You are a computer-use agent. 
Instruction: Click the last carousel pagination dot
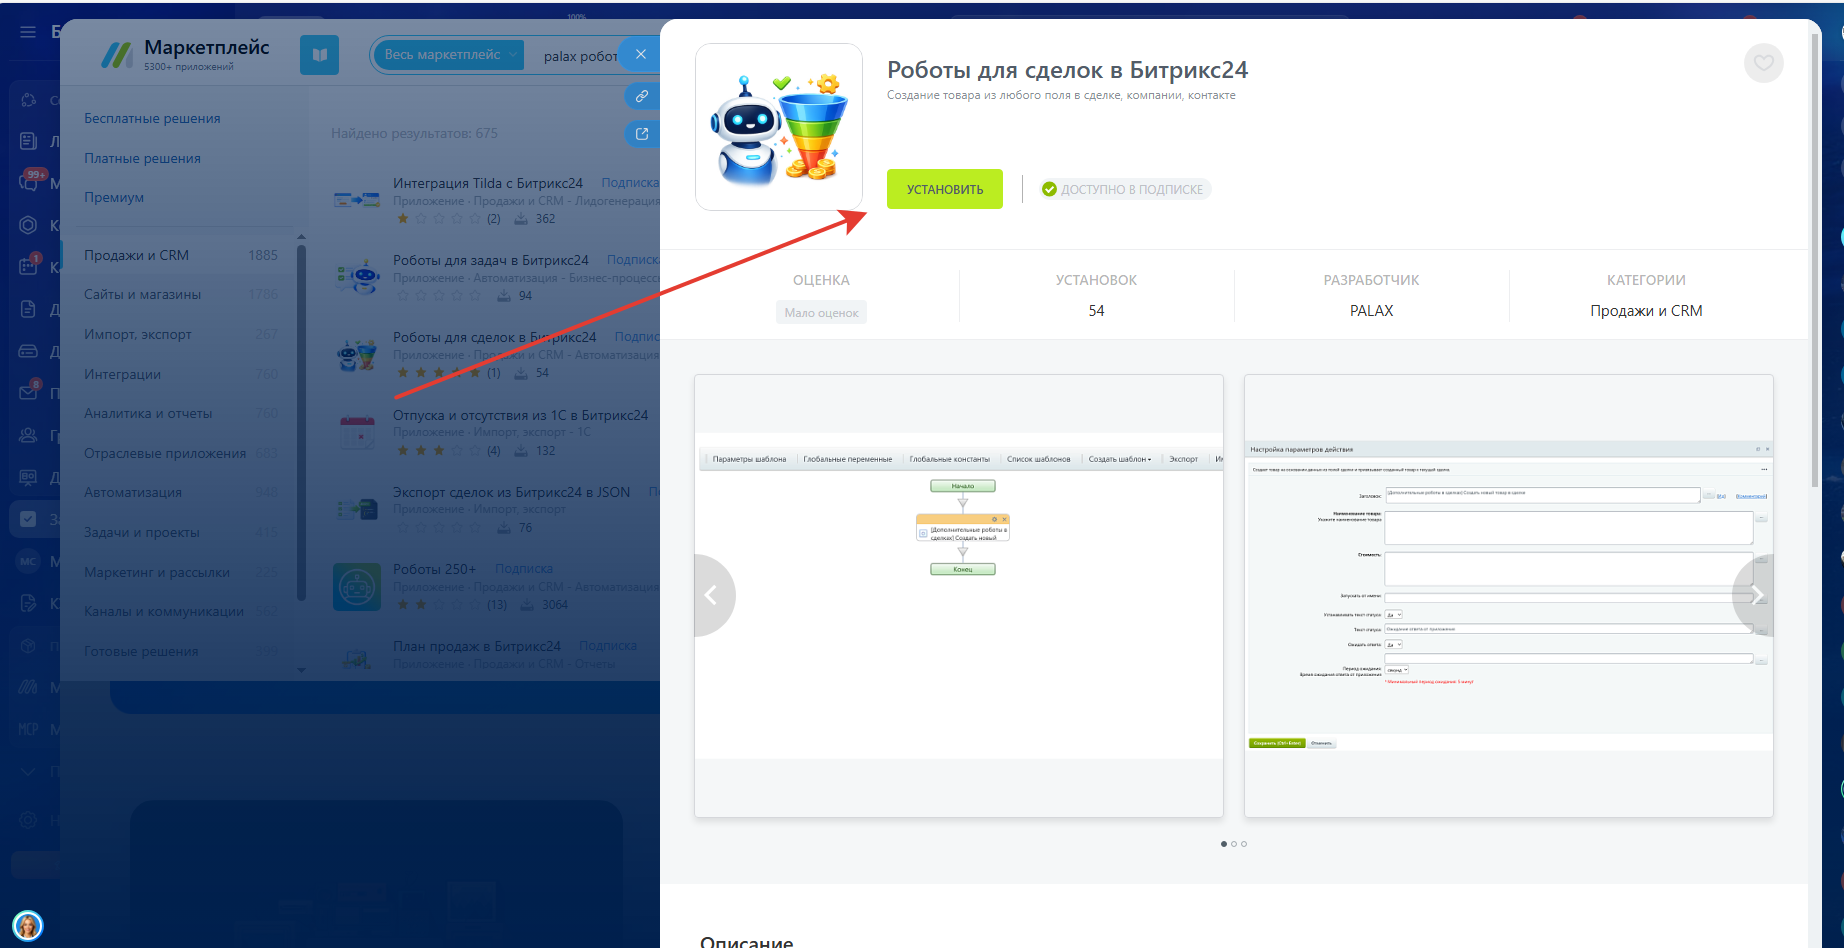(1244, 844)
